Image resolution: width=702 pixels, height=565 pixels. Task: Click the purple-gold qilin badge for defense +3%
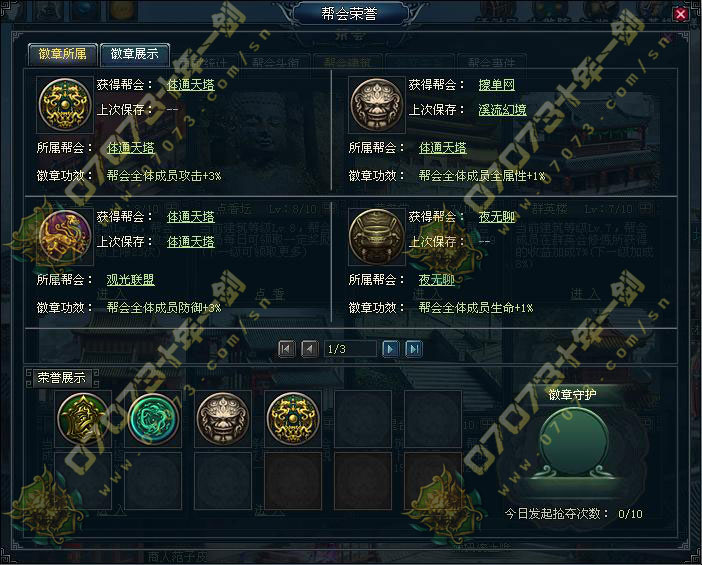click(65, 237)
